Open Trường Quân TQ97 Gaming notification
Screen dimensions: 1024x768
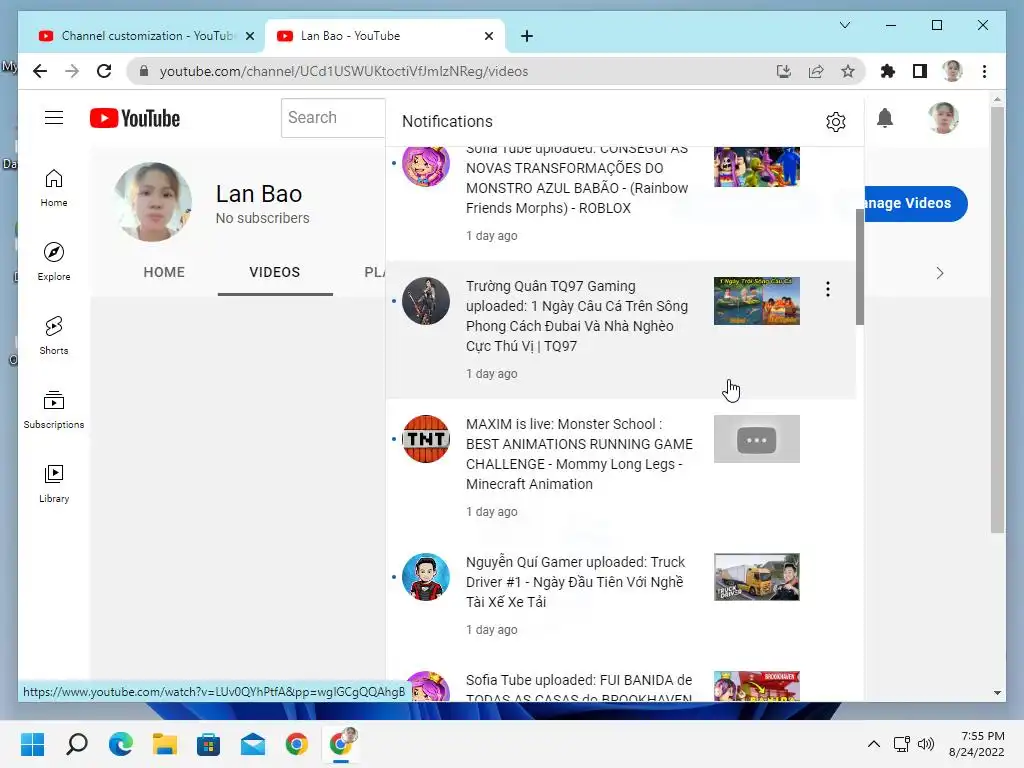(x=620, y=330)
